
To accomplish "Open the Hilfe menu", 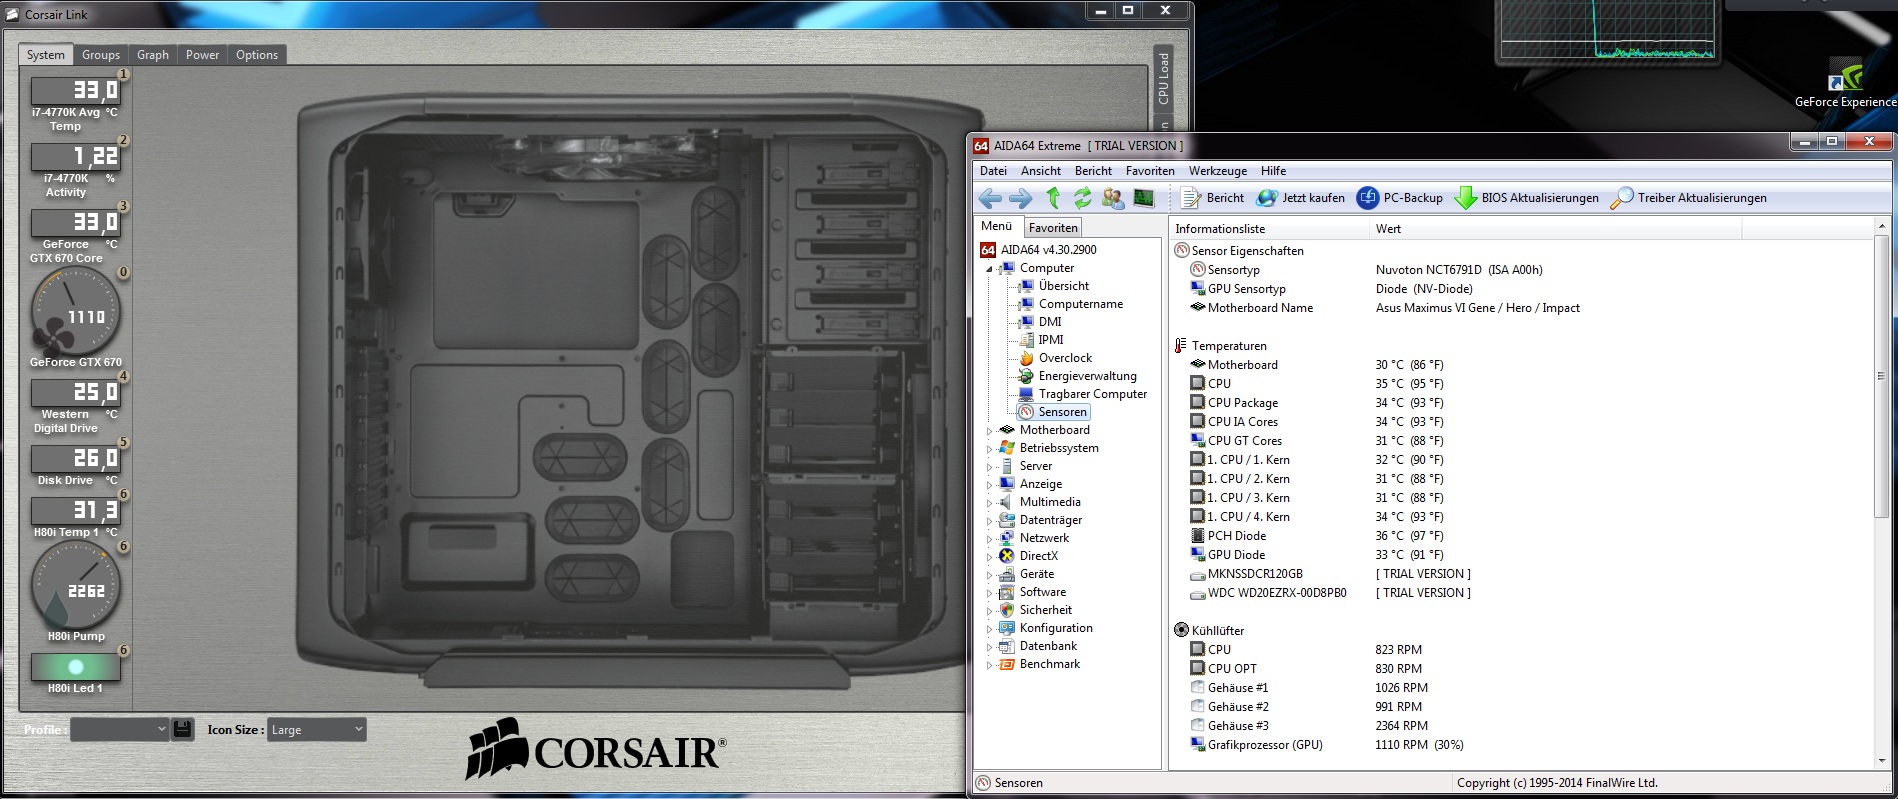I will (x=1273, y=171).
